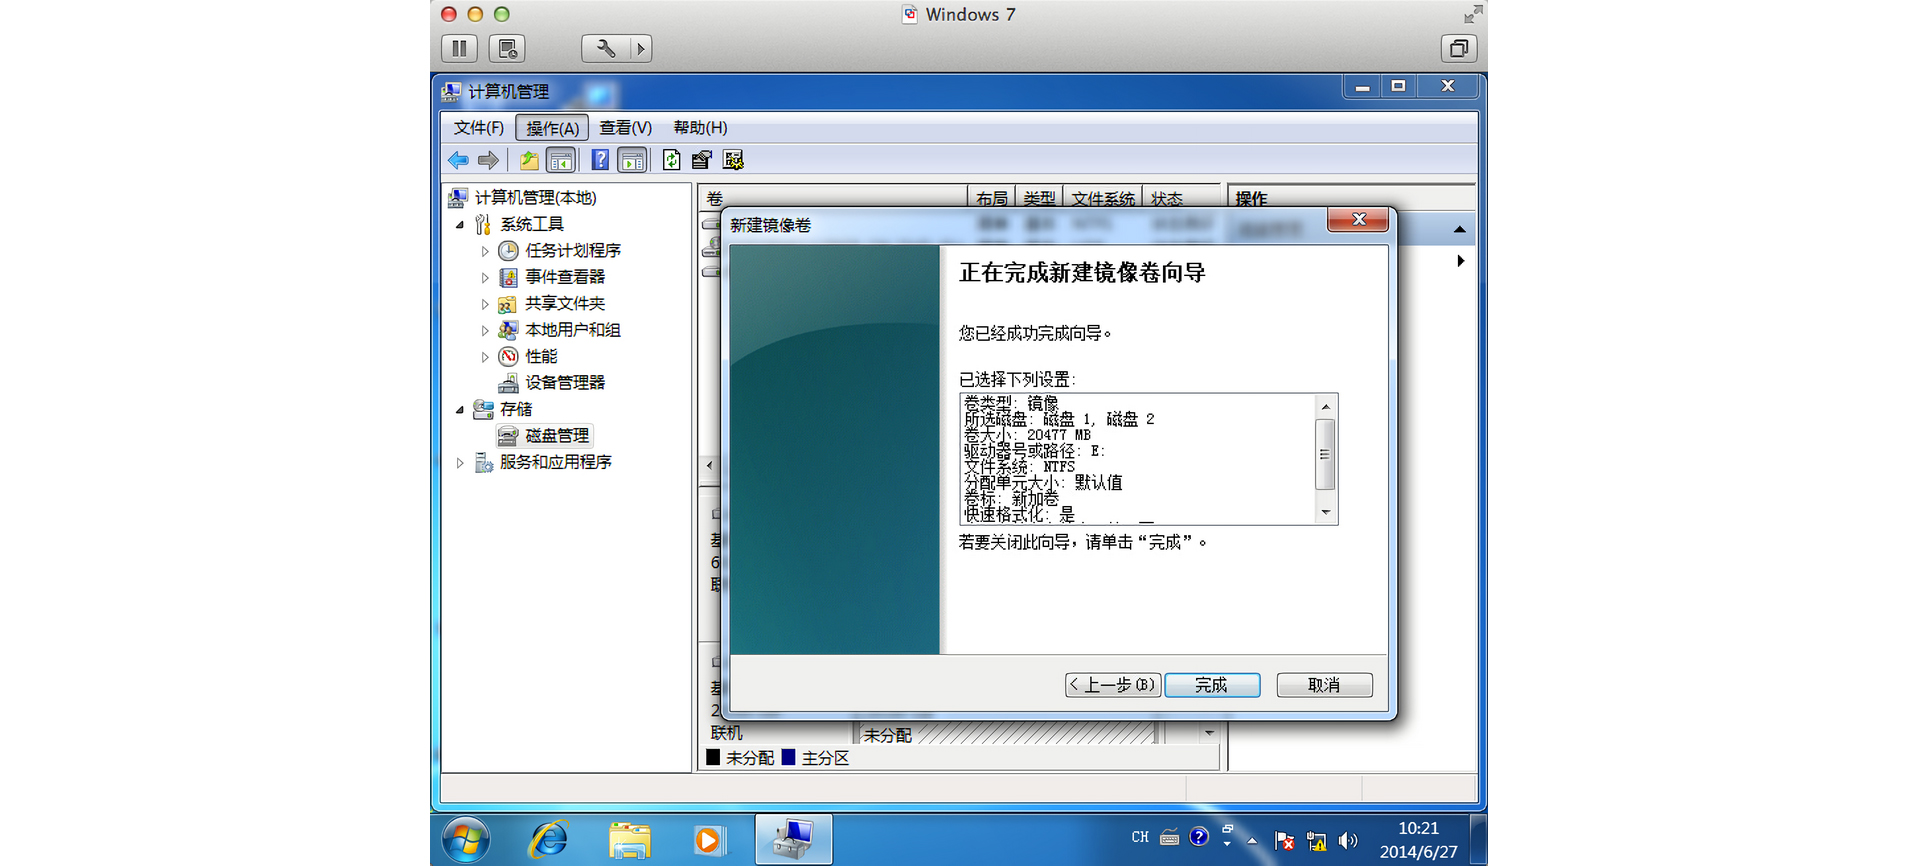Open the 文件(F) menu
The image size is (1918, 866).
pos(479,128)
